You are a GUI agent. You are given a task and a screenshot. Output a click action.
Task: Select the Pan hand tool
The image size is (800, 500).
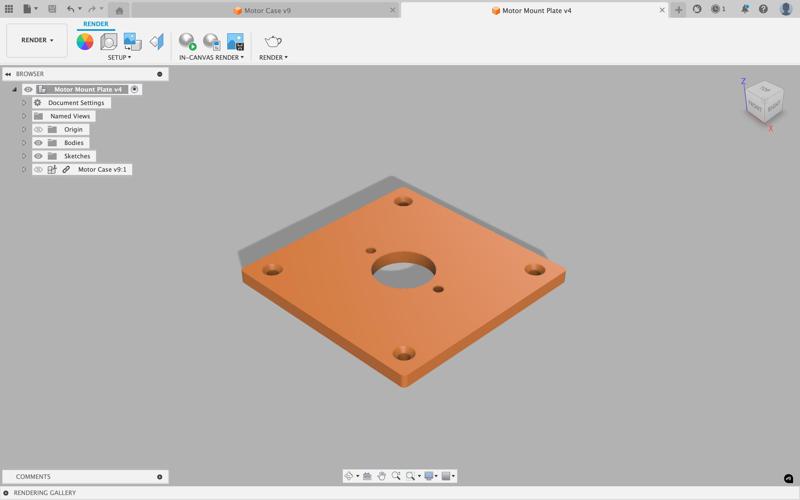382,476
